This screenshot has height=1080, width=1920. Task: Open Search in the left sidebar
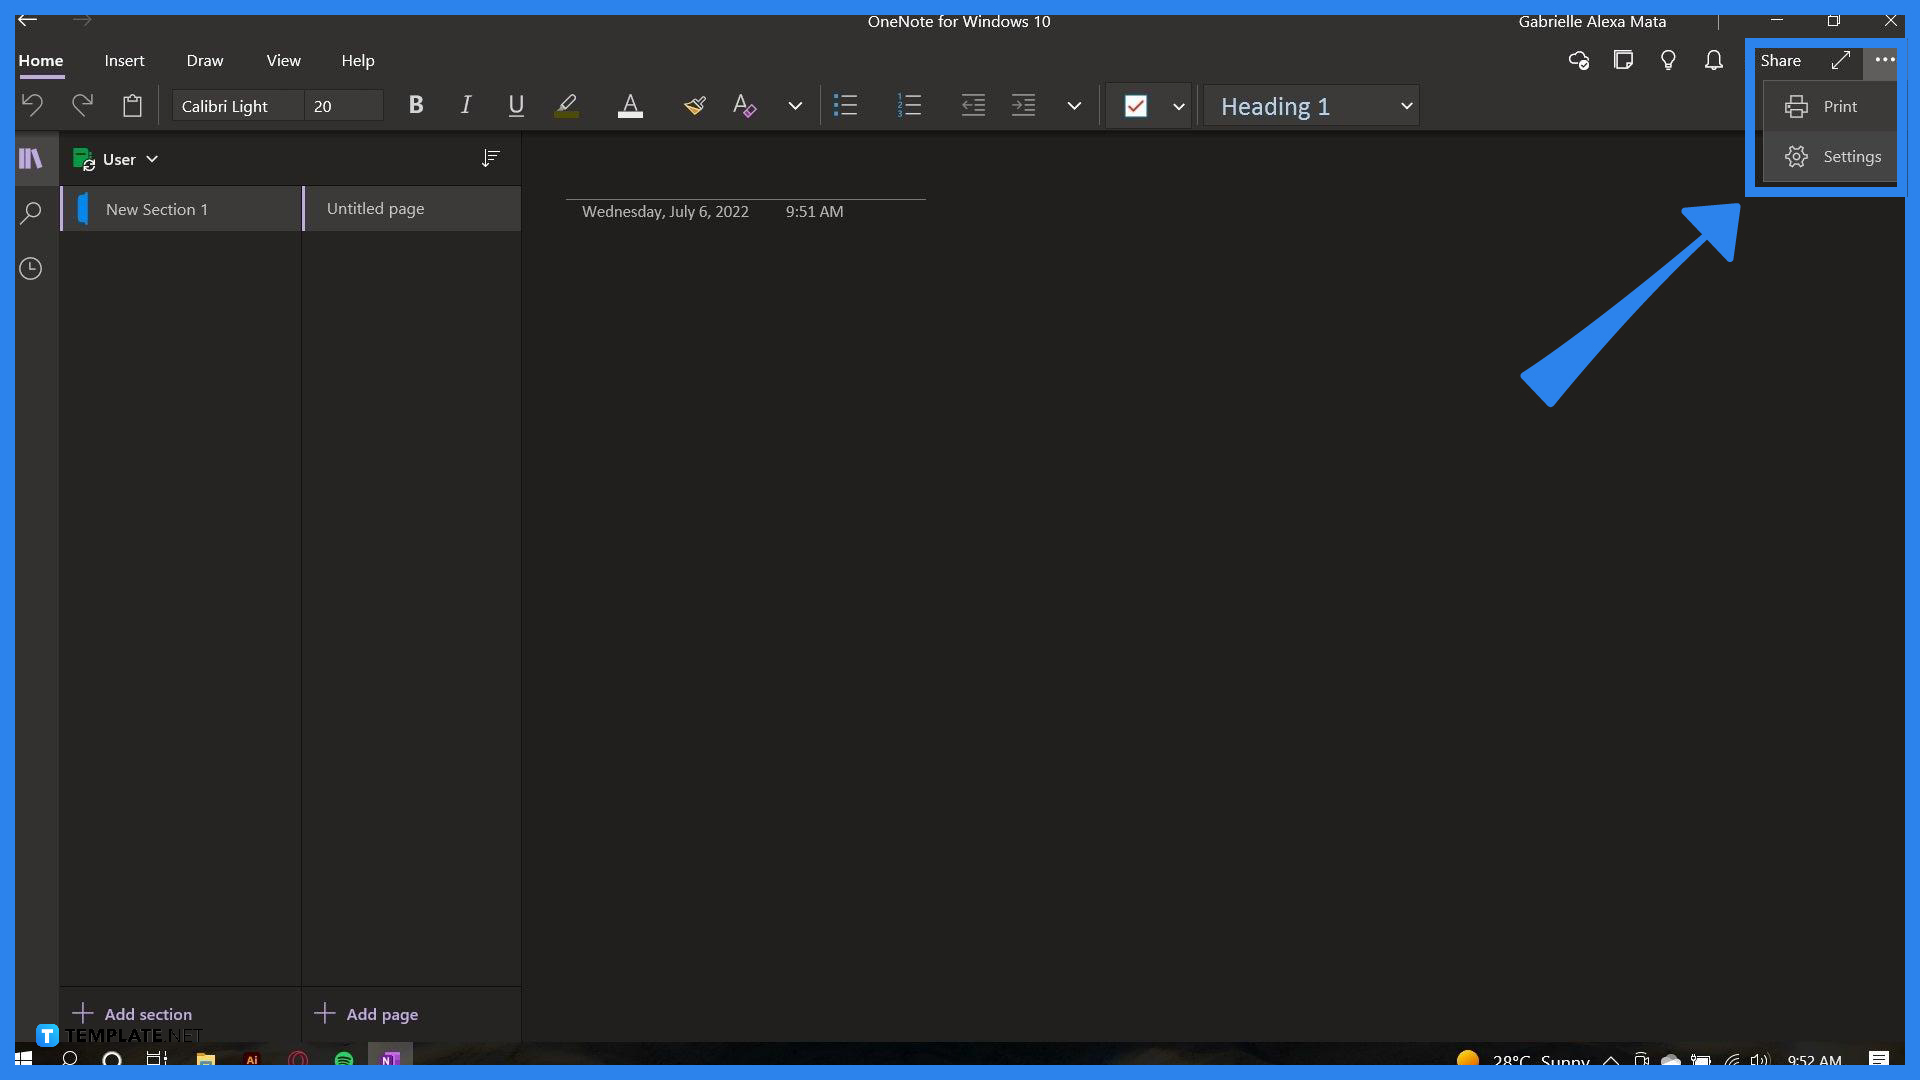tap(30, 212)
